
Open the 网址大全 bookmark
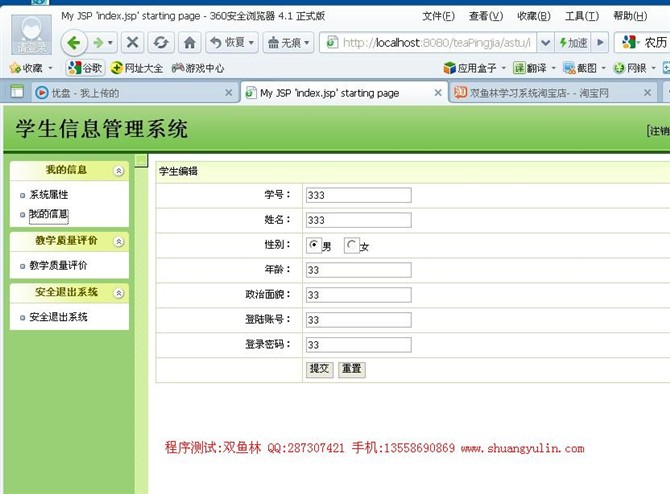point(137,68)
